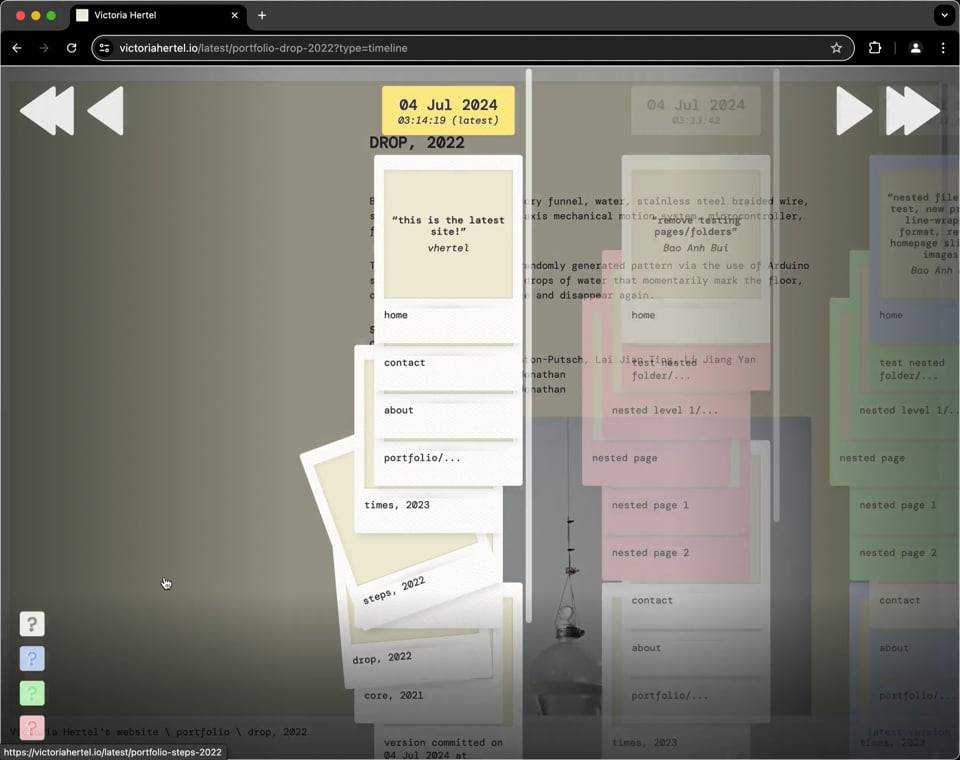Screen dimensions: 960x760
Task: Open the drop, 2022 card
Action: point(382,658)
